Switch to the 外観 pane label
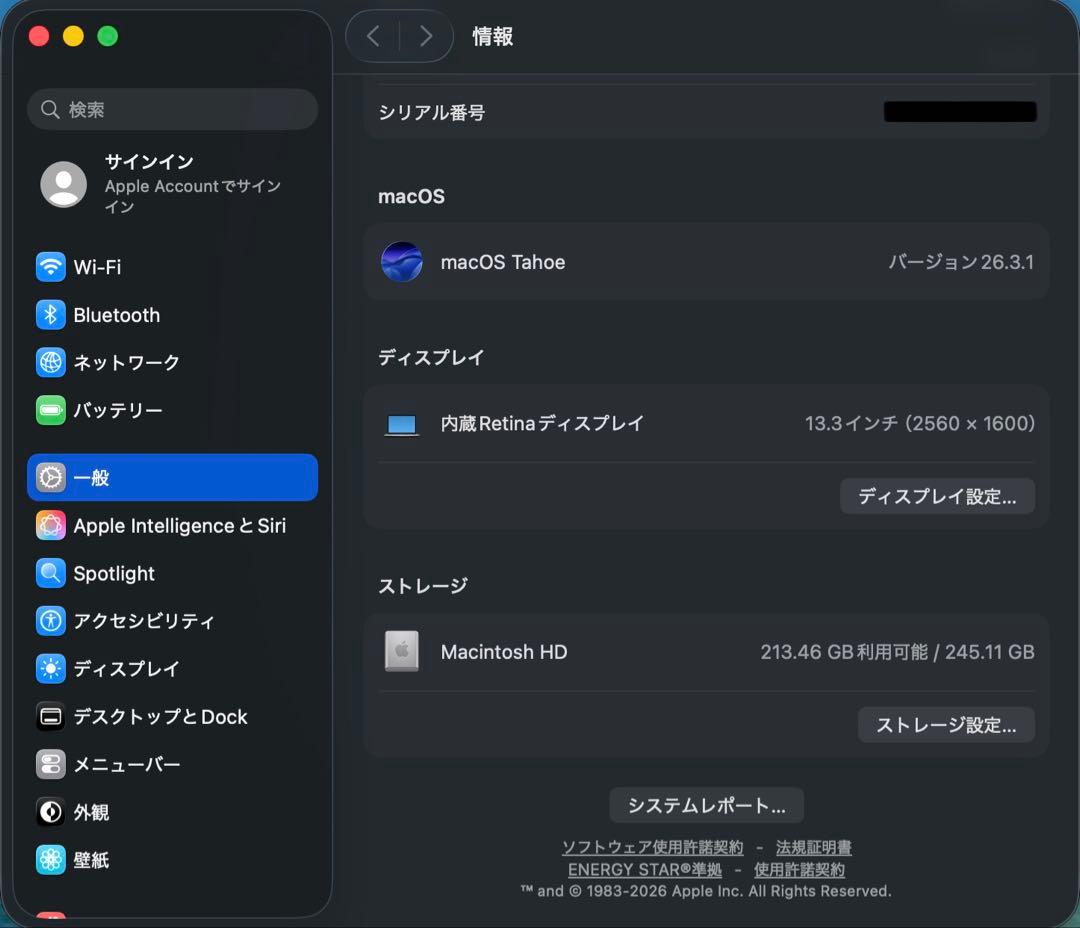 [x=91, y=812]
